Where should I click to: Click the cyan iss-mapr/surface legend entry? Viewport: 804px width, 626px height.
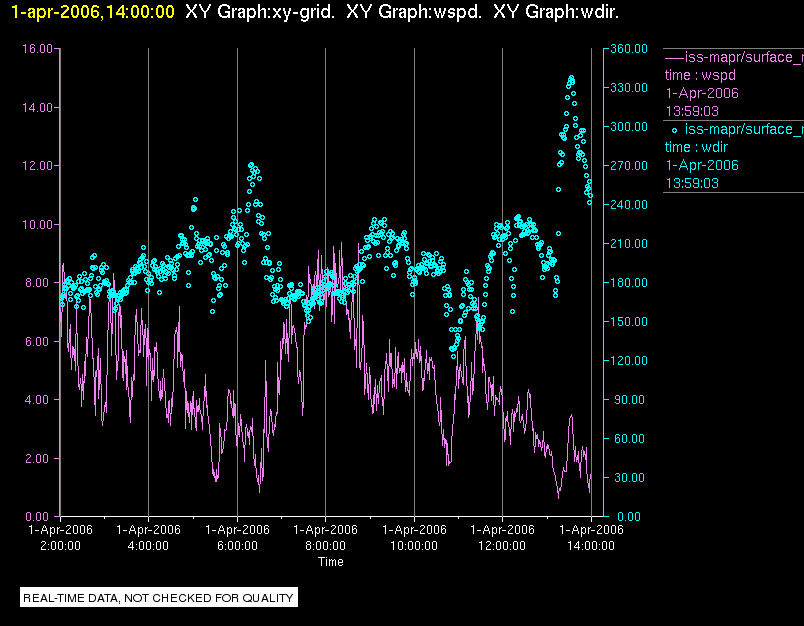737,129
